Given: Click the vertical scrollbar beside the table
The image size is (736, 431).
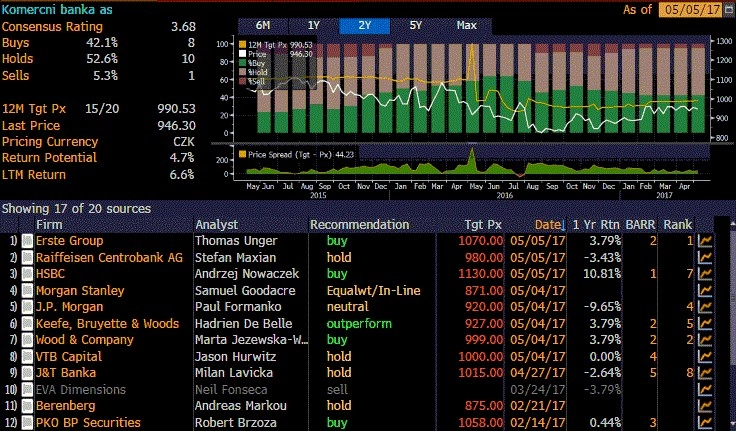Looking at the screenshot, I should 732,324.
